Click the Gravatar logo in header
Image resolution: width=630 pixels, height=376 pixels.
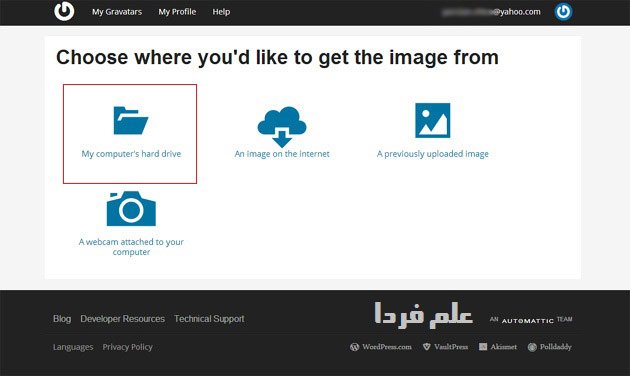click(x=64, y=11)
